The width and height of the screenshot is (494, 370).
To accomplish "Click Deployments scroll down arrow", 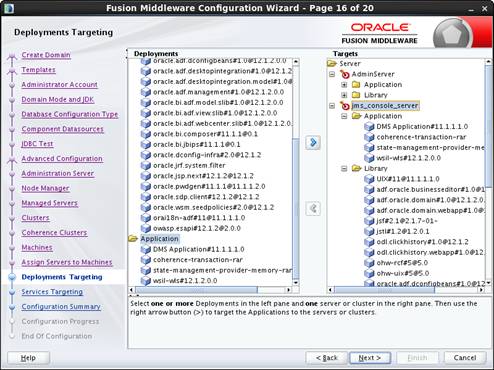I will [x=296, y=283].
